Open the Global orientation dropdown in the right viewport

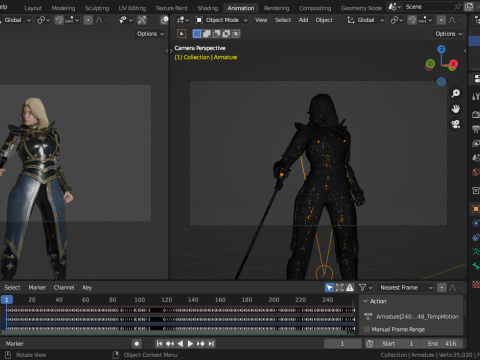click(x=365, y=20)
